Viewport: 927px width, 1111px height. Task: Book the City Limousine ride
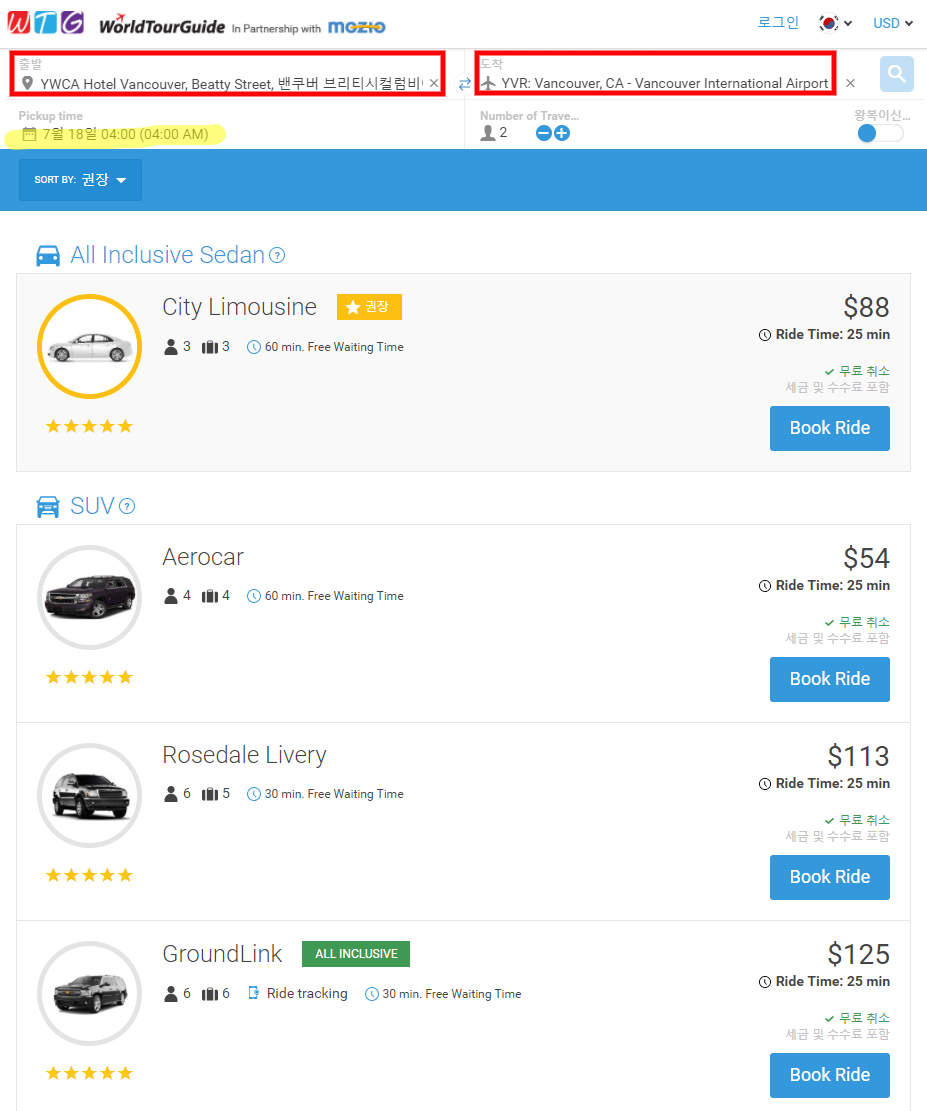829,428
